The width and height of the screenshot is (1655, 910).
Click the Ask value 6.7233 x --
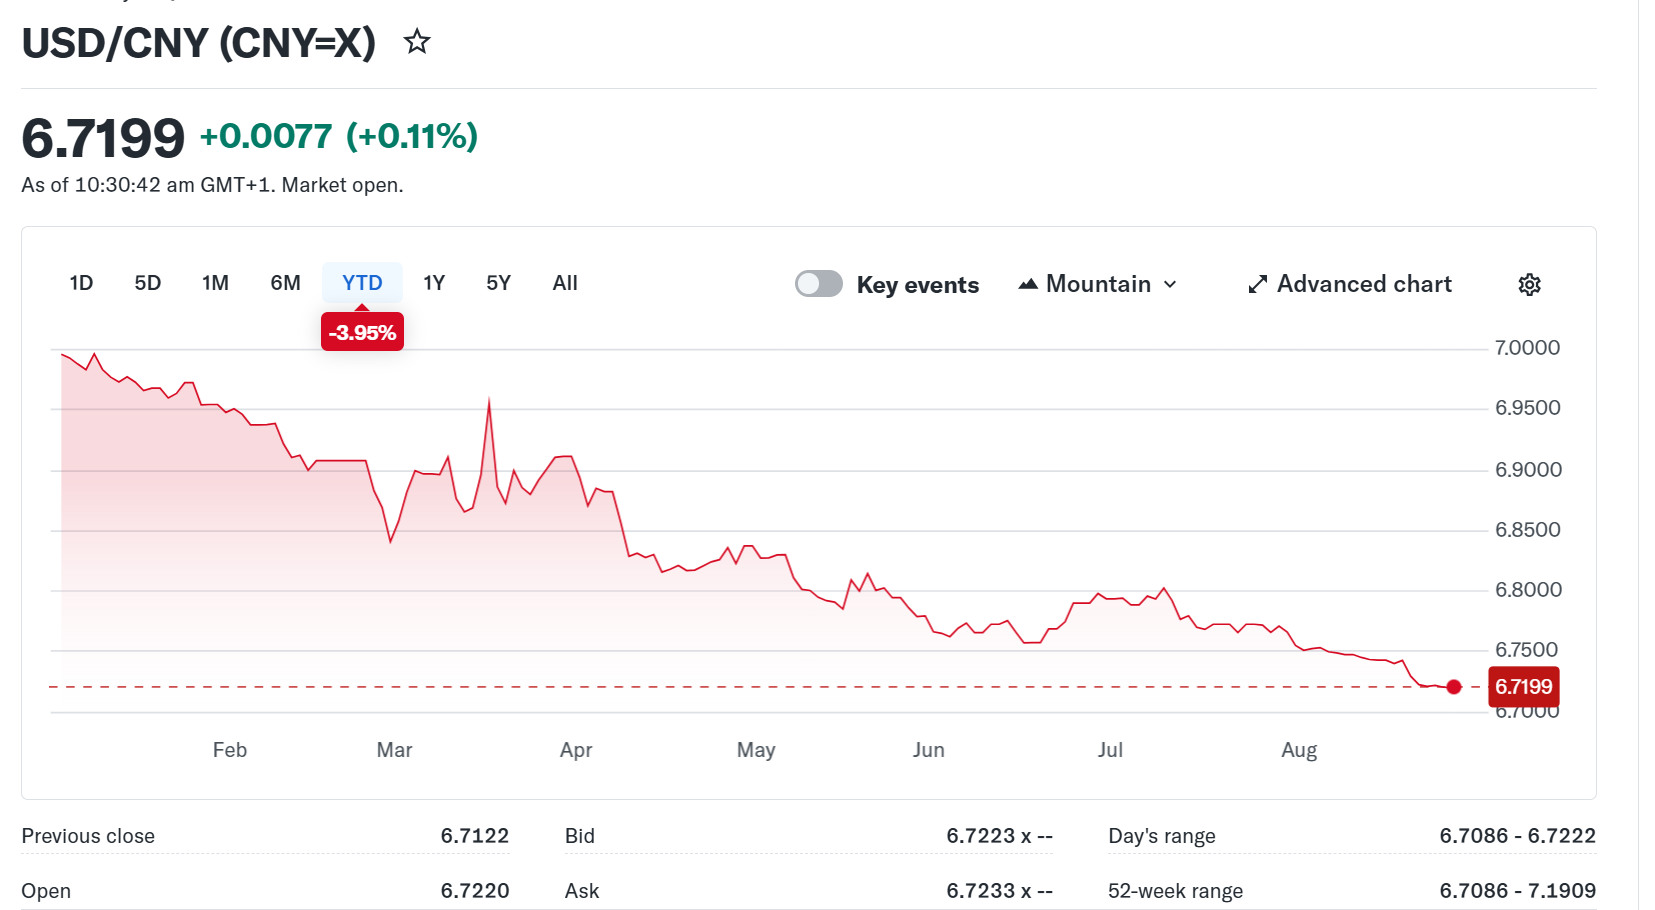pyautogui.click(x=1000, y=891)
